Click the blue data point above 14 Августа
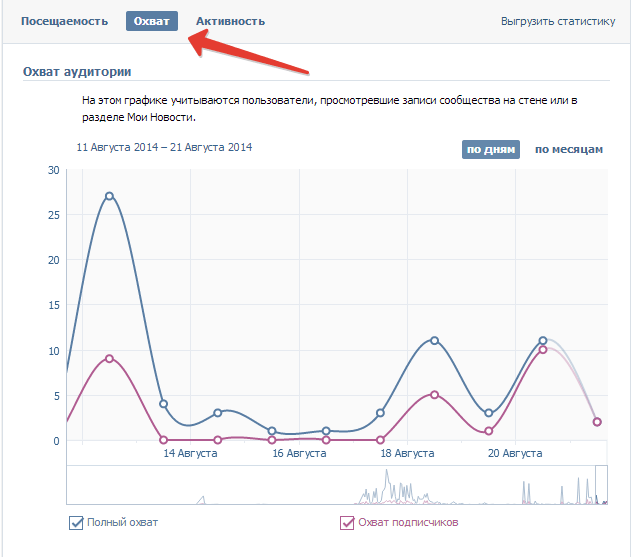The width and height of the screenshot is (631, 557). [163, 404]
